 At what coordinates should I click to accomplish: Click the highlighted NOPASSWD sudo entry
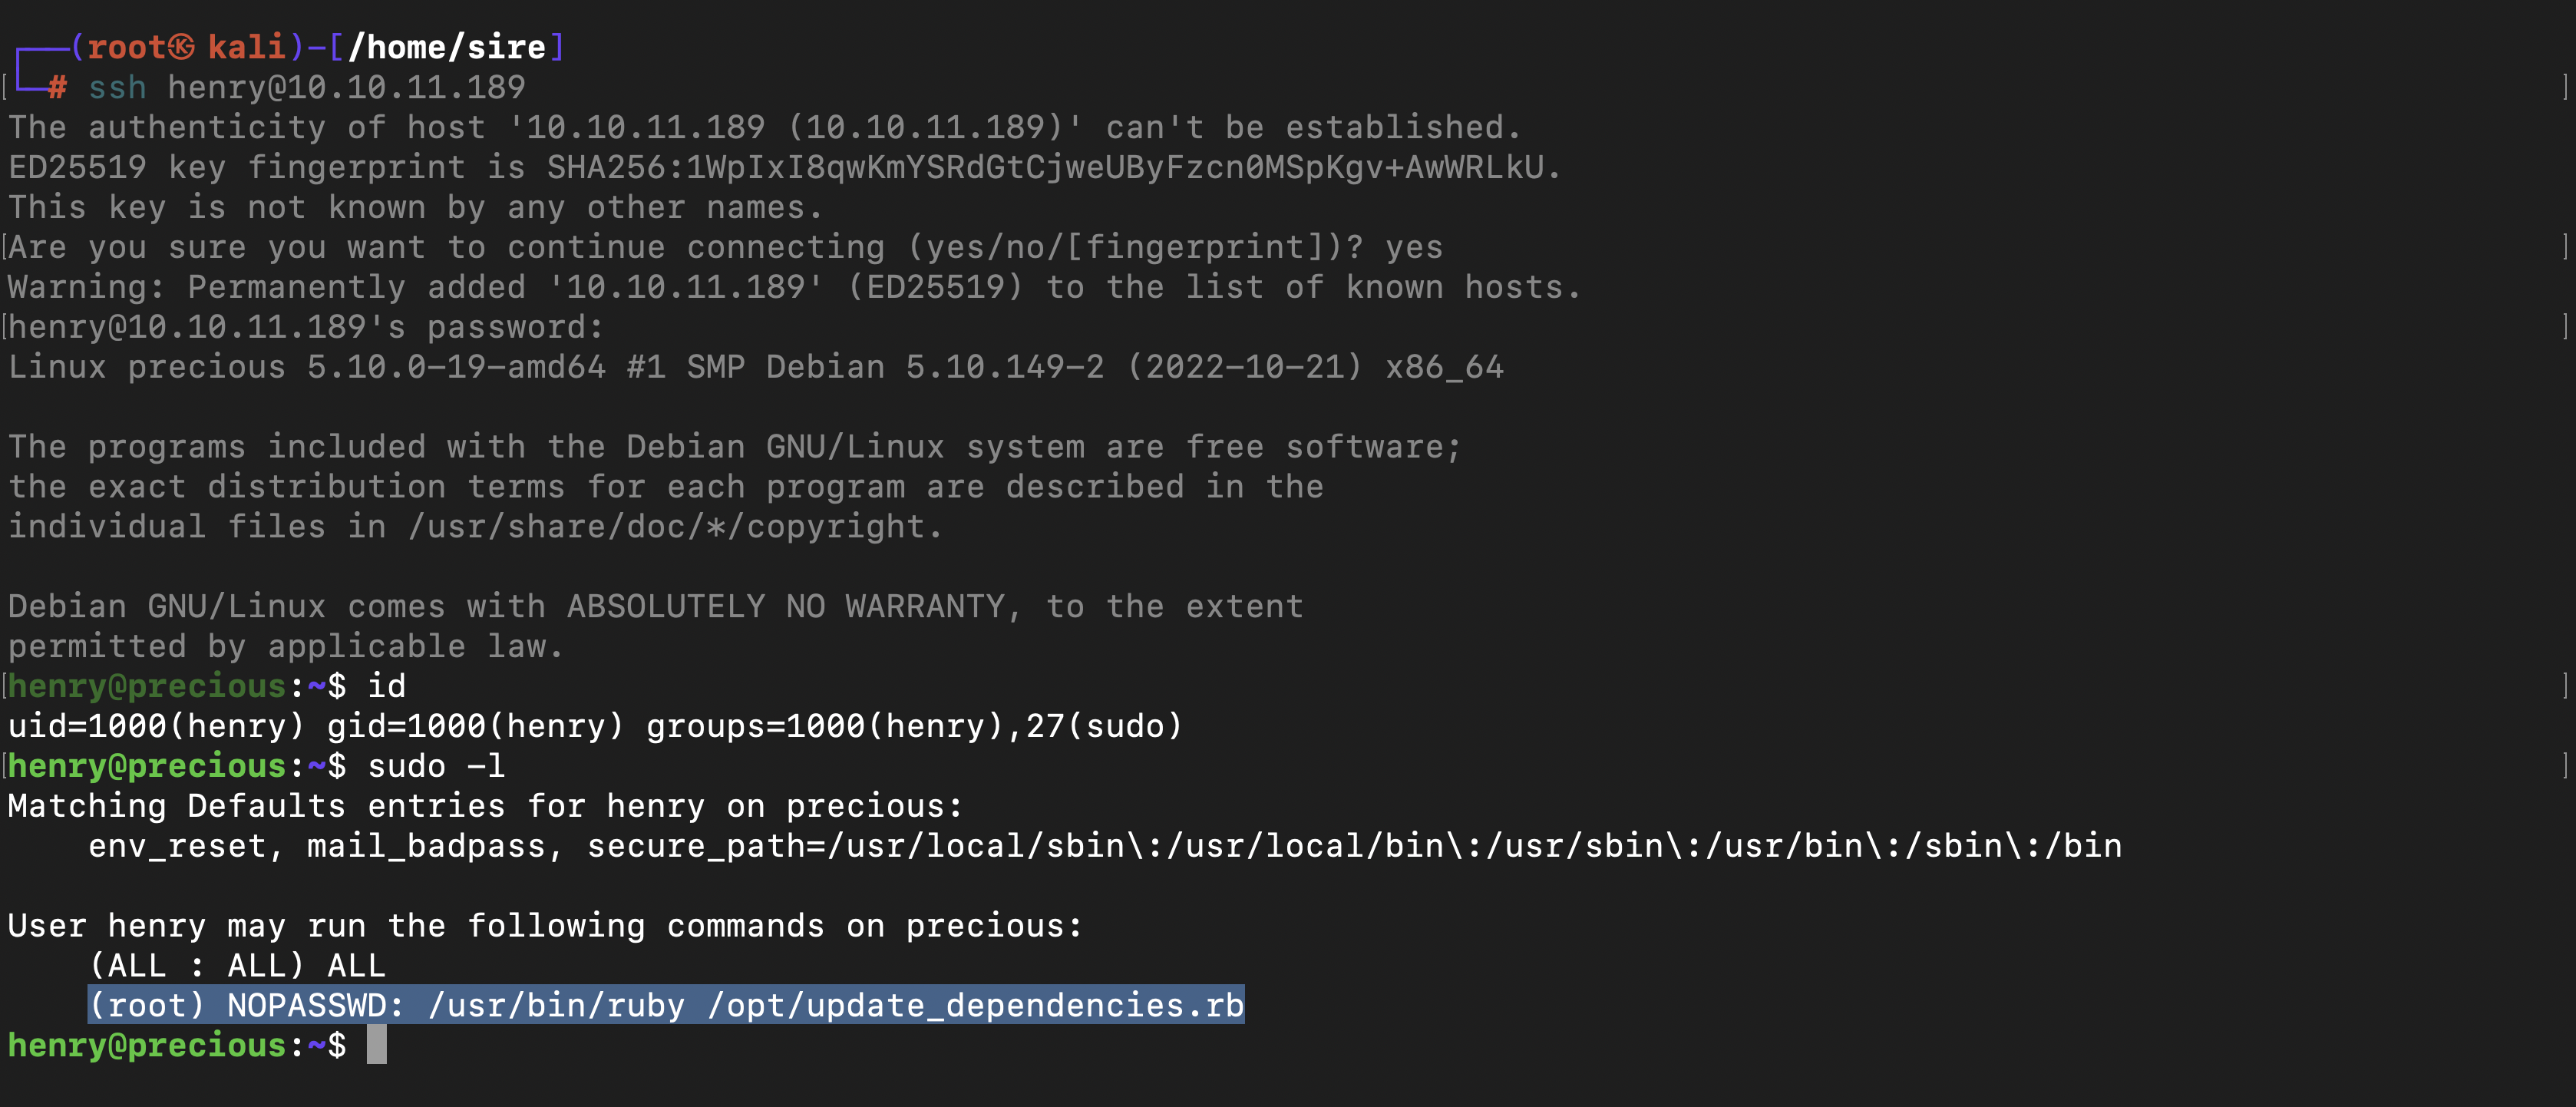click(666, 1005)
